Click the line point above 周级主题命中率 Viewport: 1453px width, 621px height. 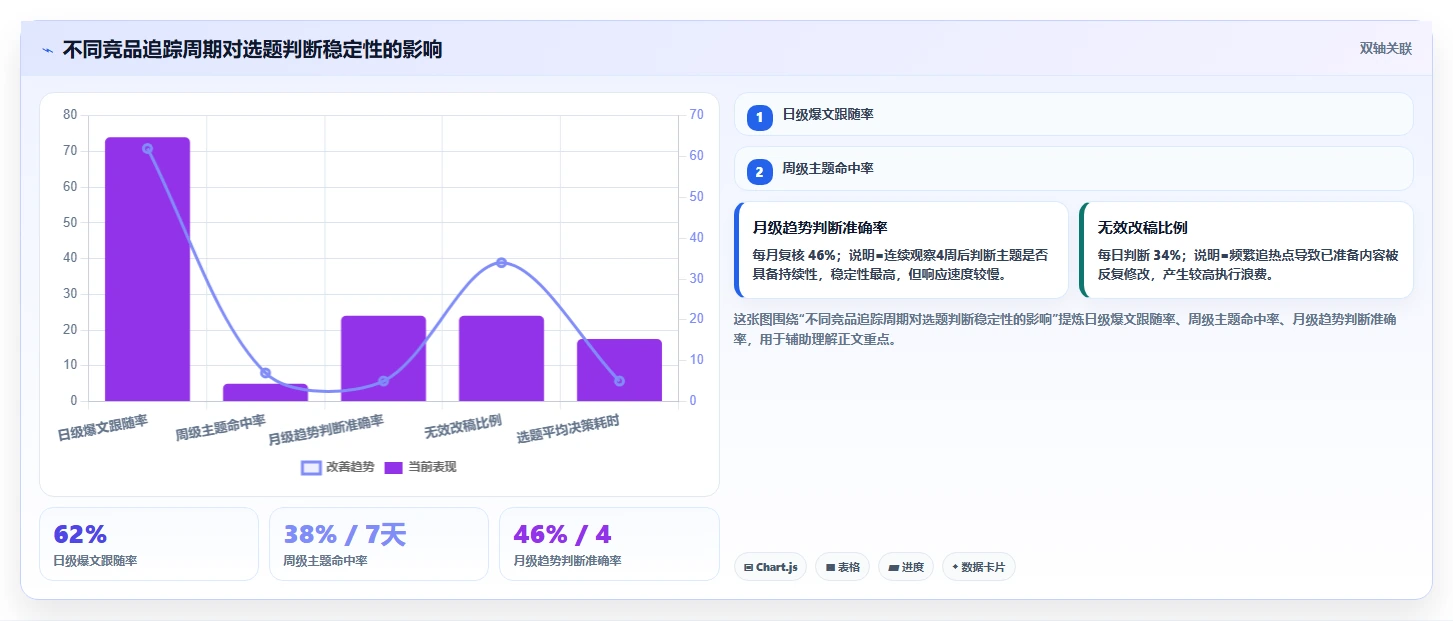pos(265,373)
